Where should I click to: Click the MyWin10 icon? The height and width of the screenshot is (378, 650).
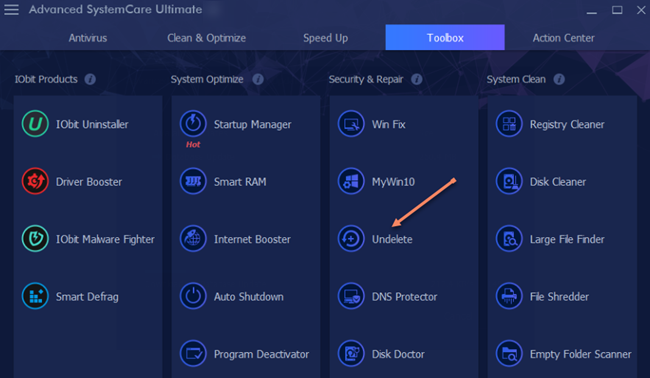(351, 182)
